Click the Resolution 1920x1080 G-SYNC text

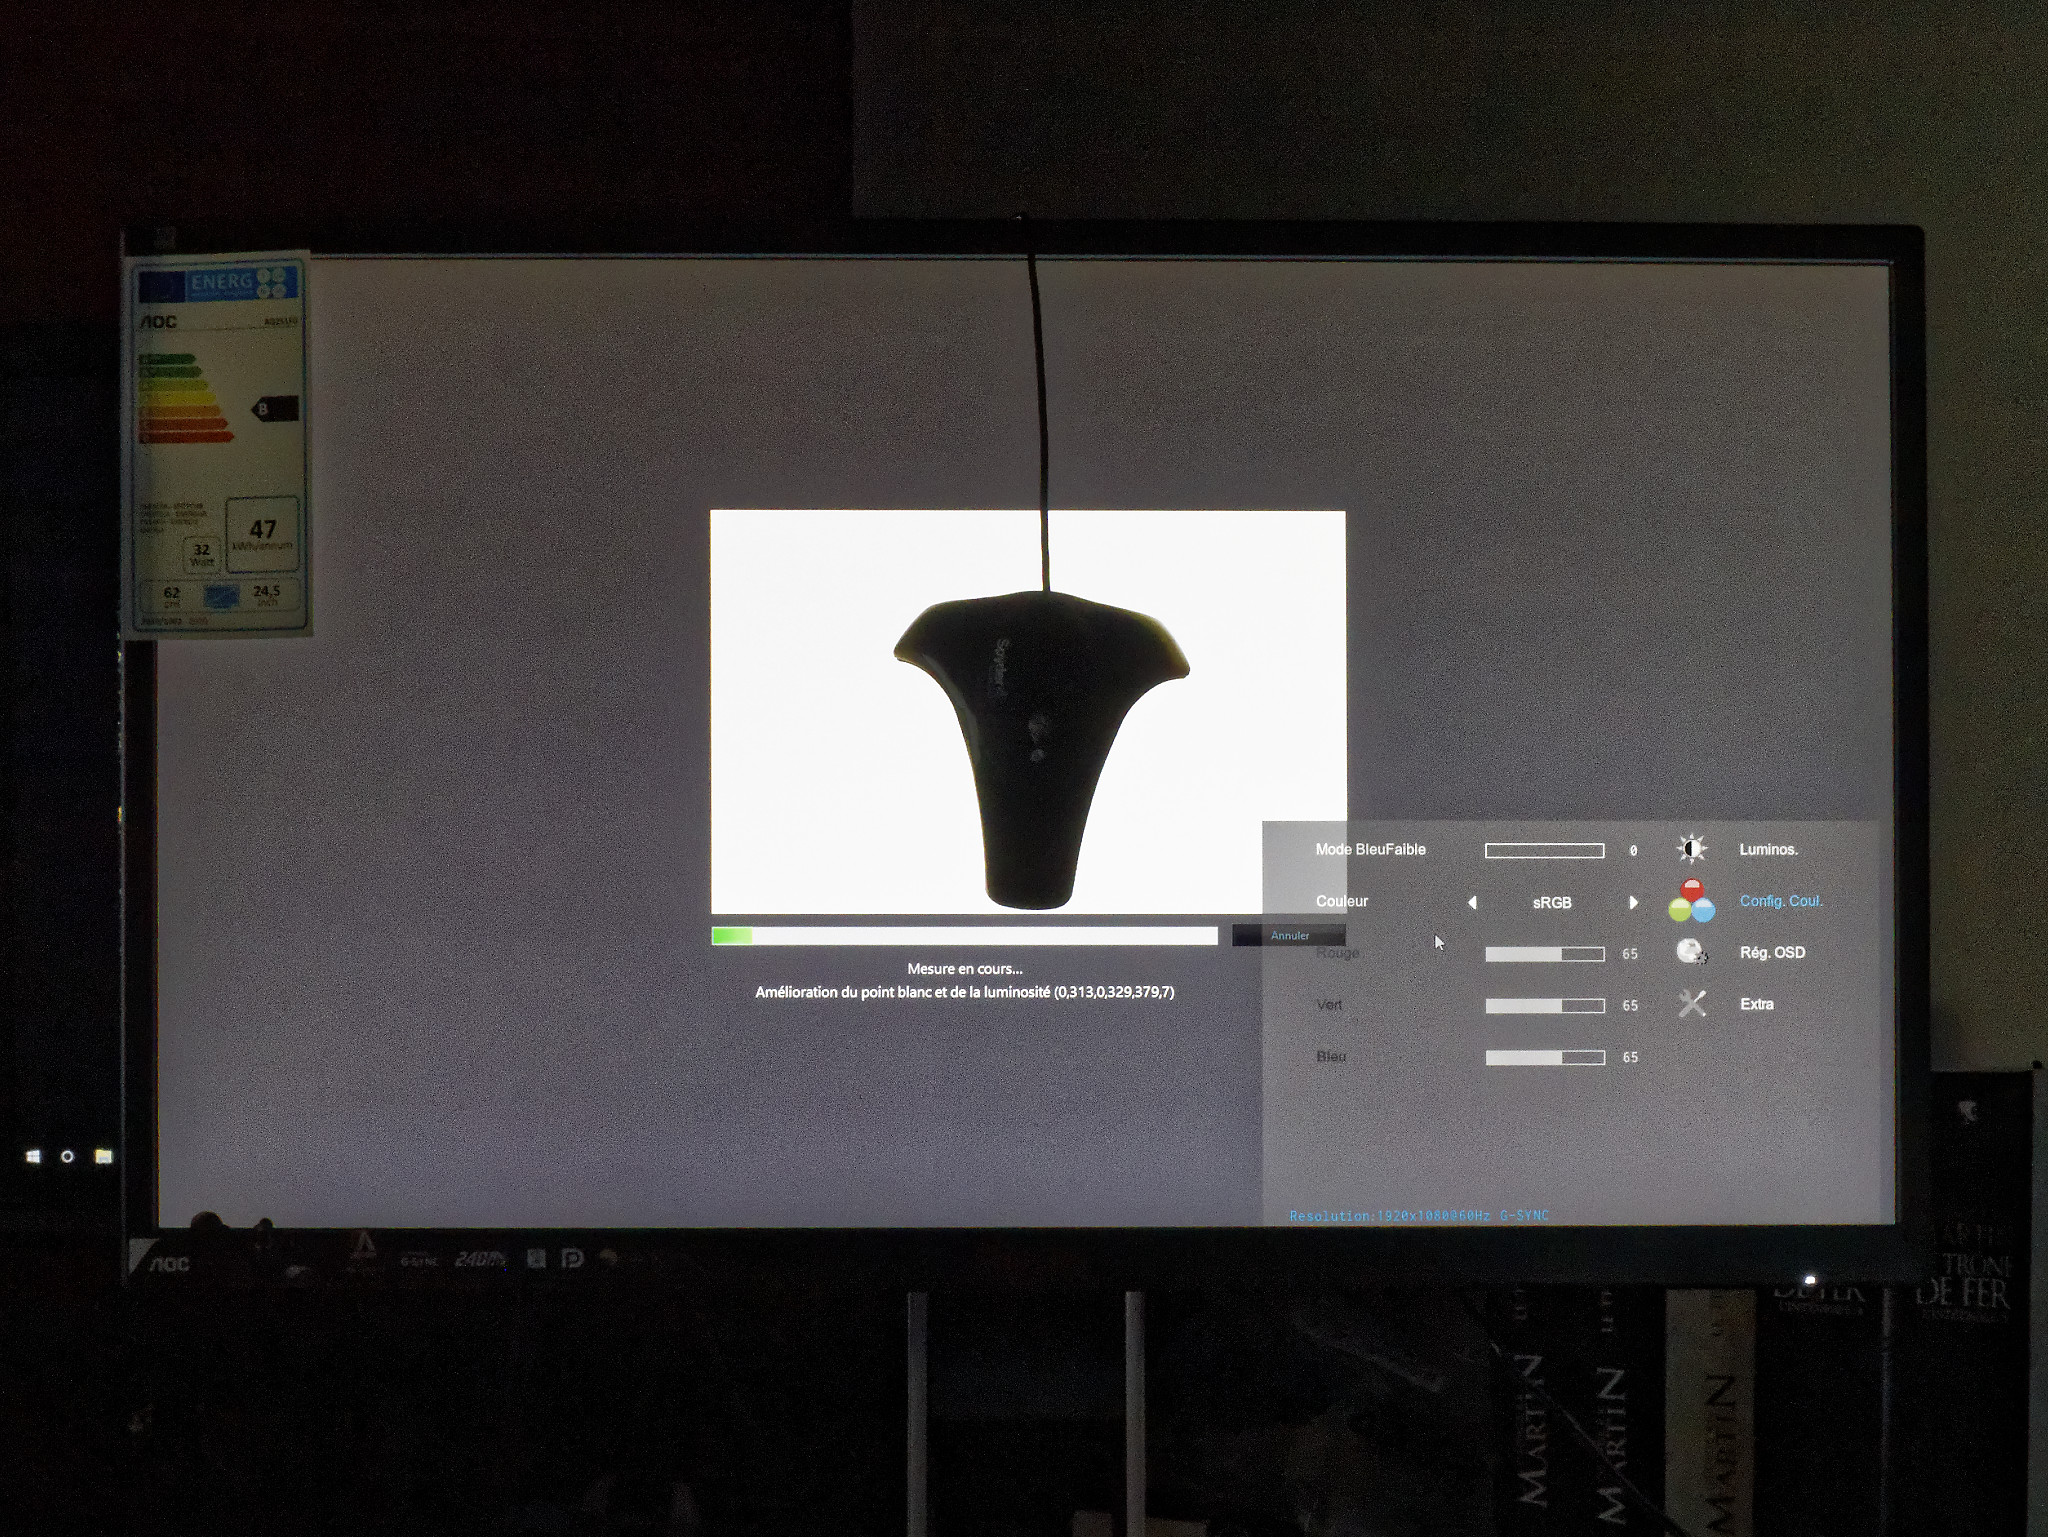coord(1420,1216)
